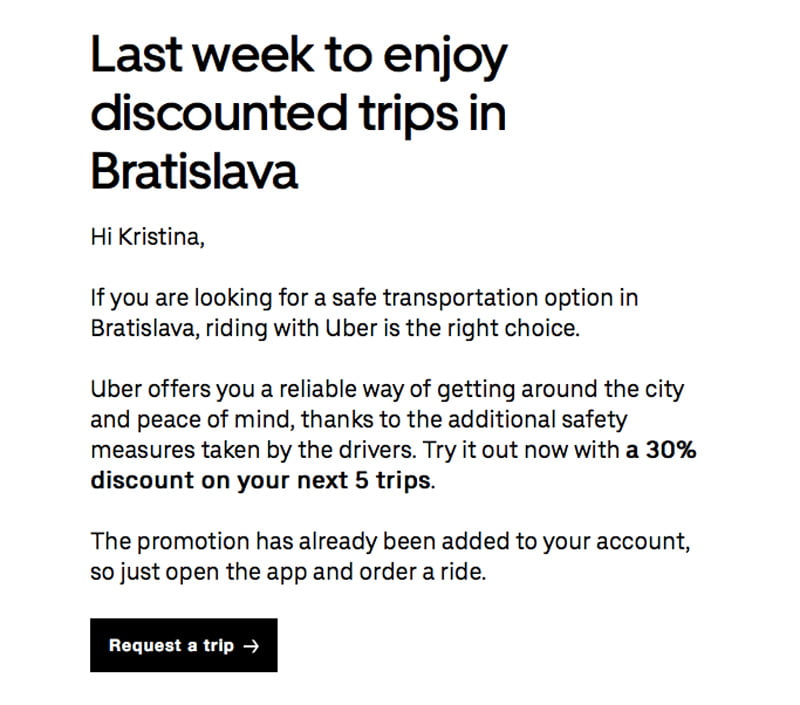This screenshot has width=800, height=705.
Task: Click the bold '30%' discount text
Action: pos(671,449)
